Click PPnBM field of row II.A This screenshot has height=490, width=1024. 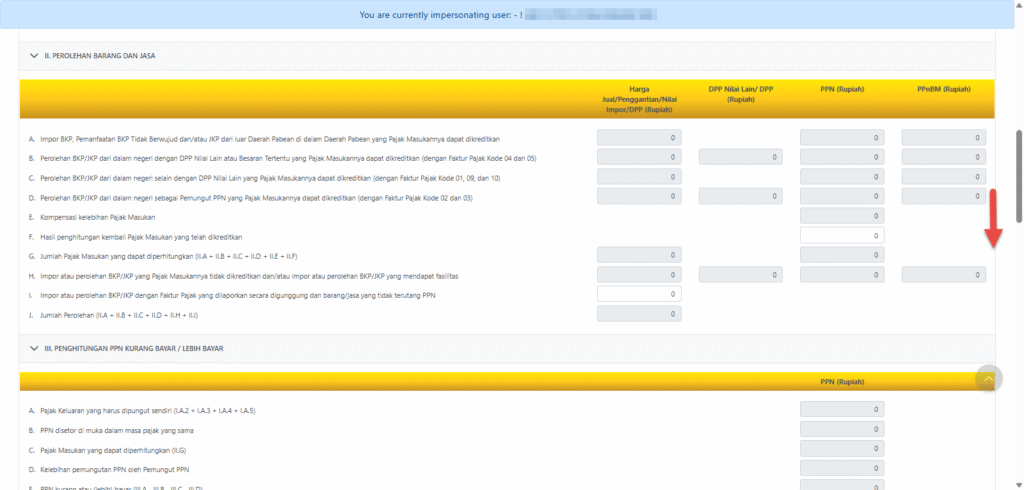943,138
